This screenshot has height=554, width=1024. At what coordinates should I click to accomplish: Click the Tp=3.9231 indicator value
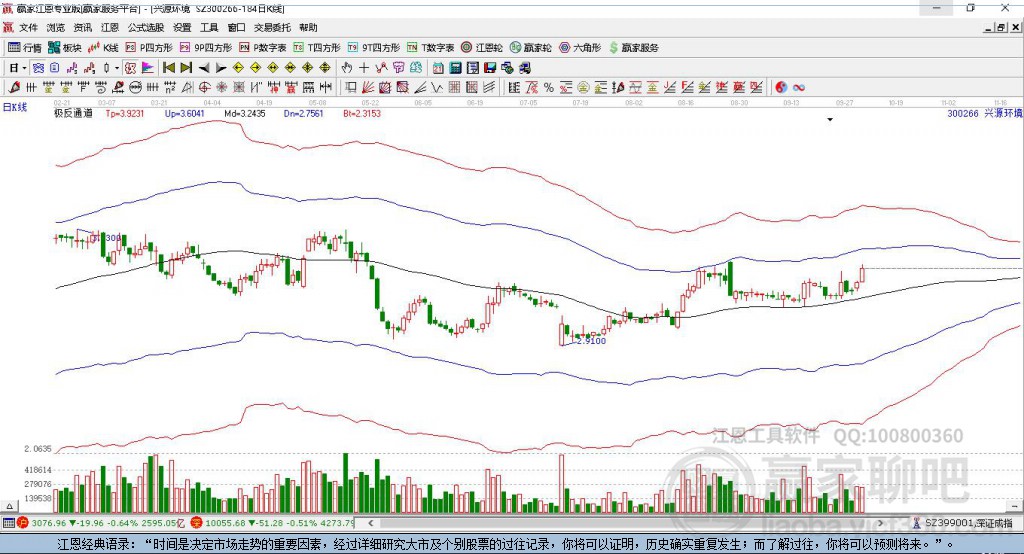[125, 113]
